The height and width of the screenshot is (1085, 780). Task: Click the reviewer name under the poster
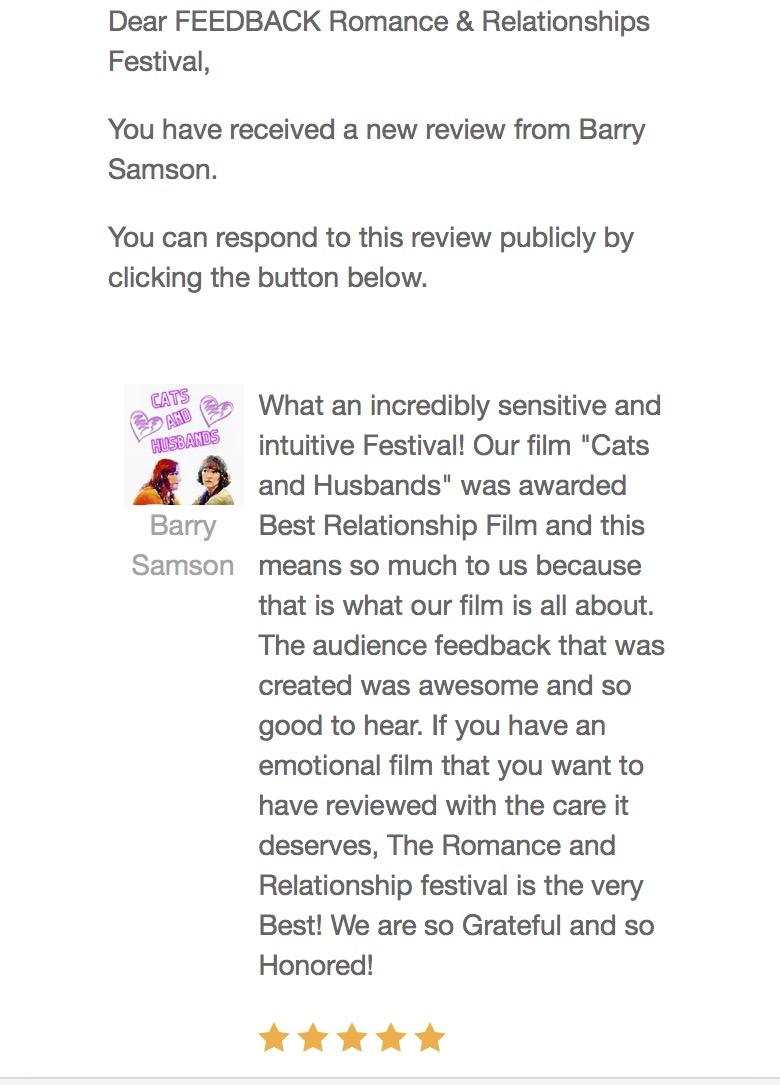[183, 545]
